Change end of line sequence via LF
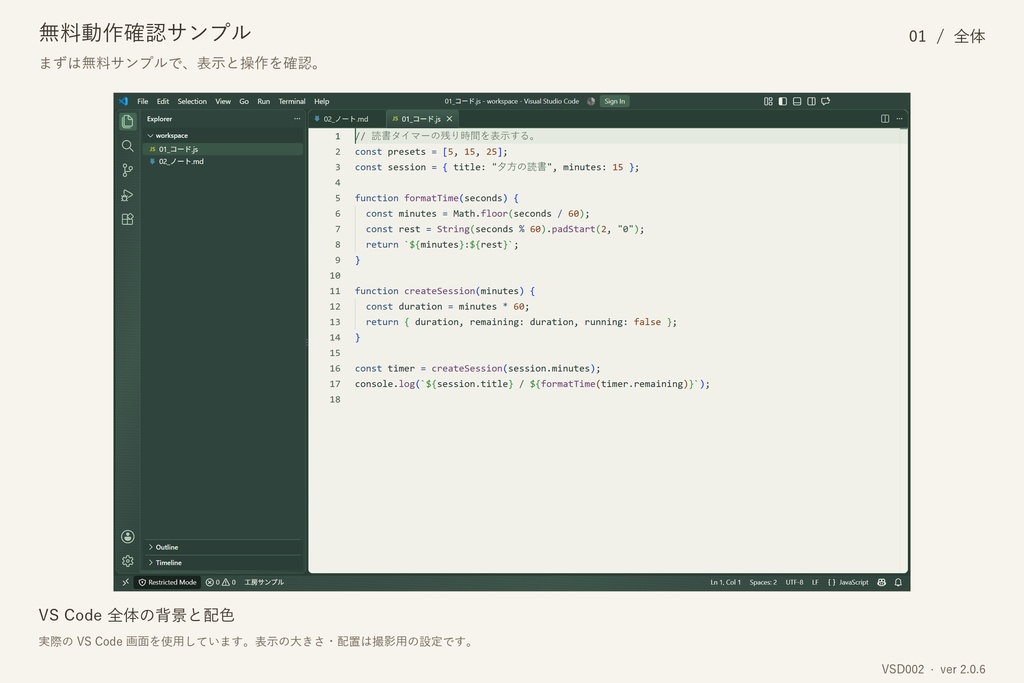Screen dimensions: 1024x683 tap(815, 582)
